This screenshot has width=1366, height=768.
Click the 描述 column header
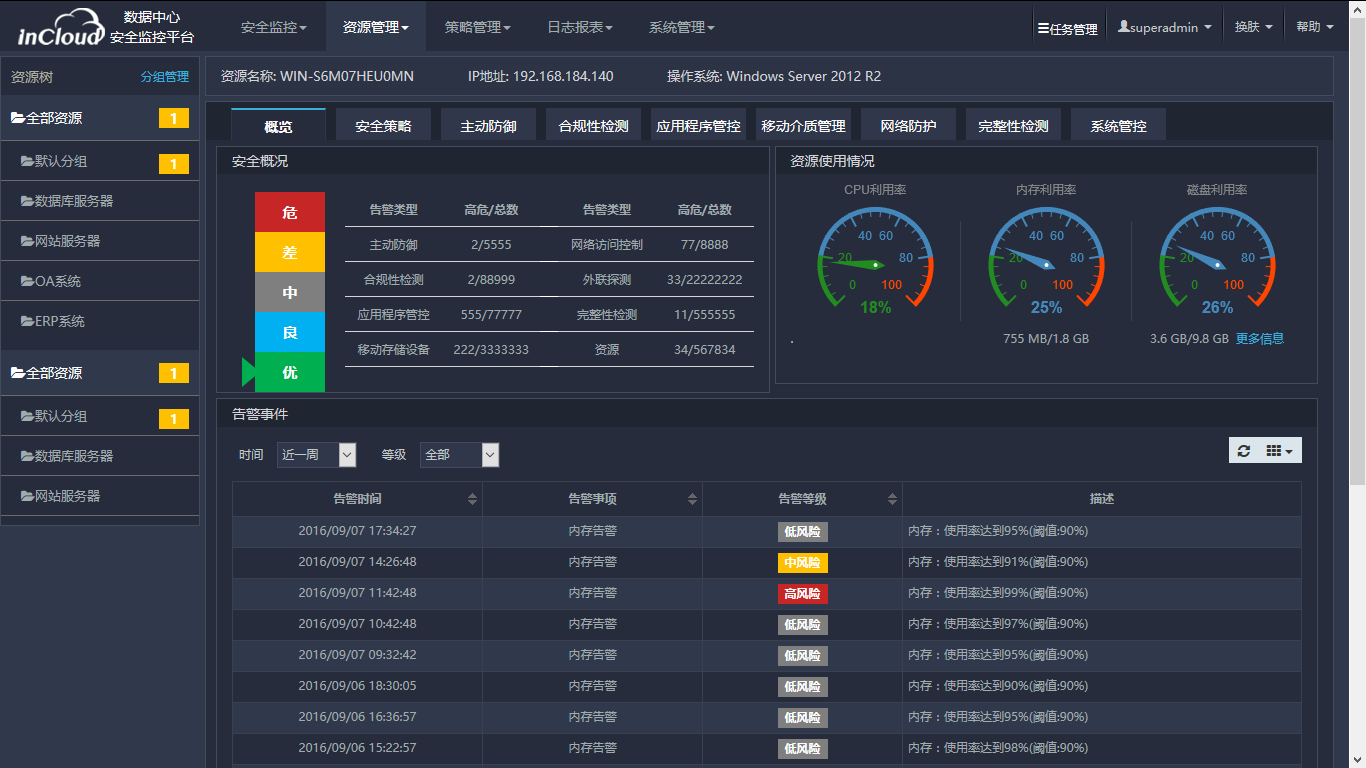(x=1102, y=498)
